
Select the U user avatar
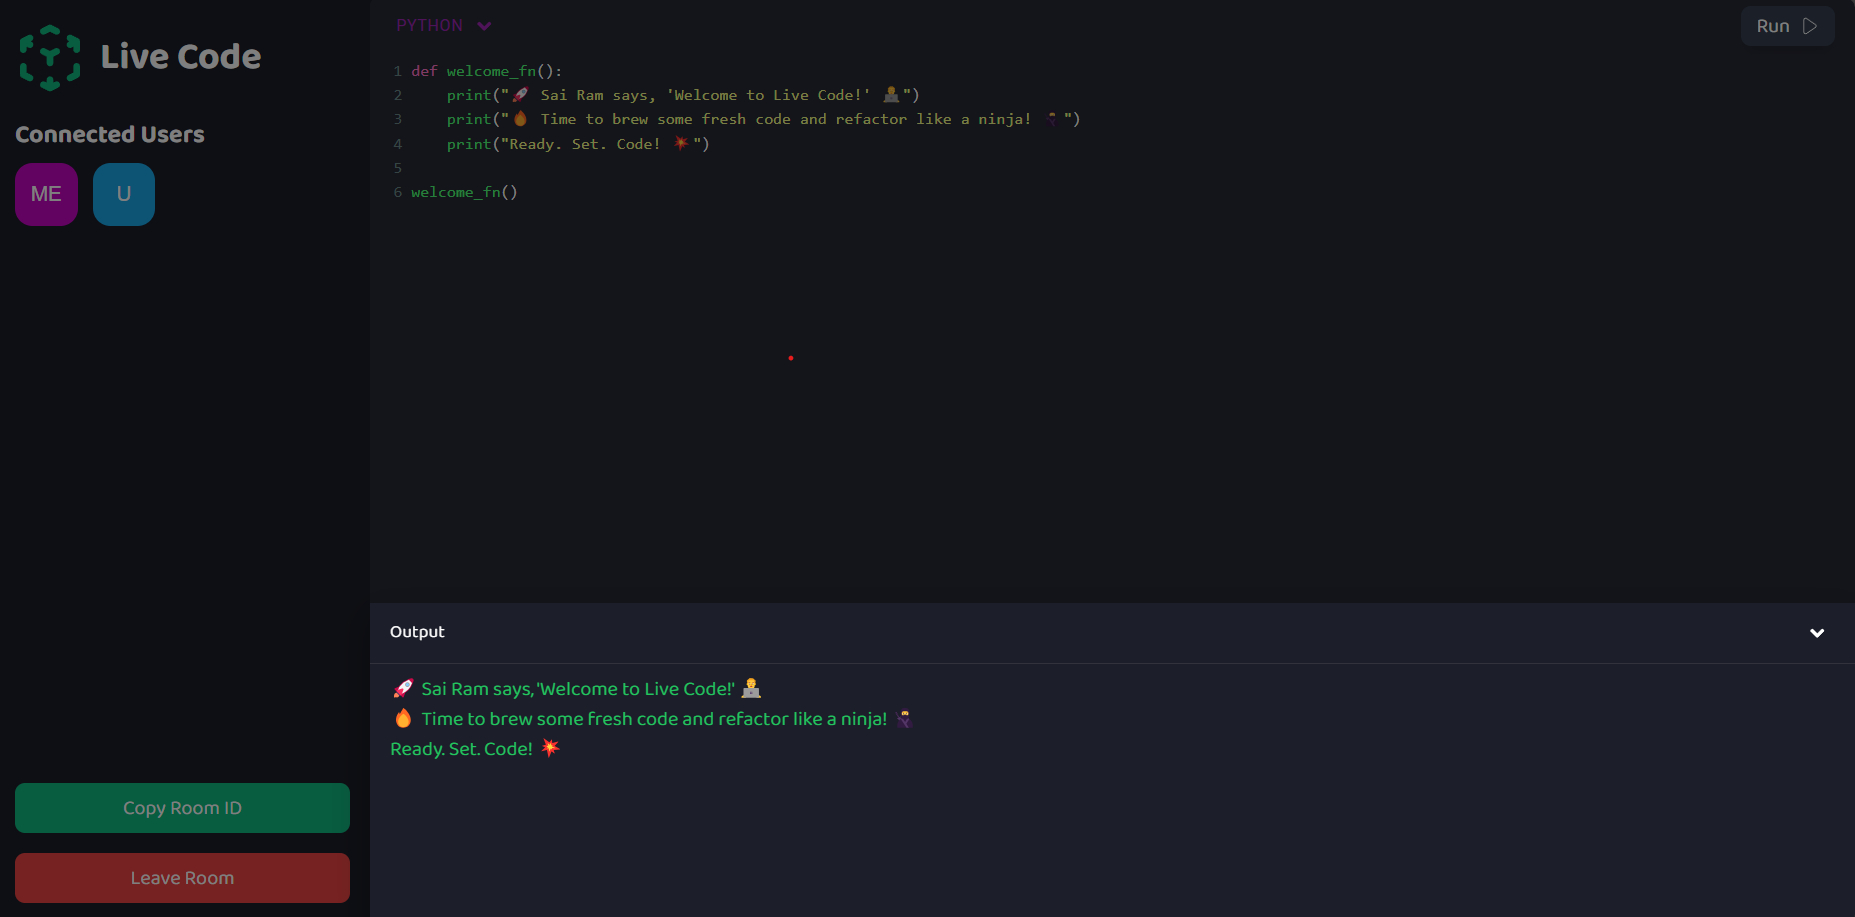pyautogui.click(x=124, y=194)
